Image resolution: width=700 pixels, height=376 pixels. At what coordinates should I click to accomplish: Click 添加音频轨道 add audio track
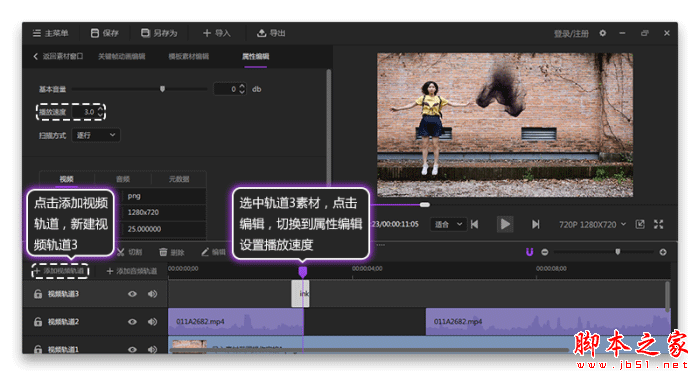click(x=132, y=271)
